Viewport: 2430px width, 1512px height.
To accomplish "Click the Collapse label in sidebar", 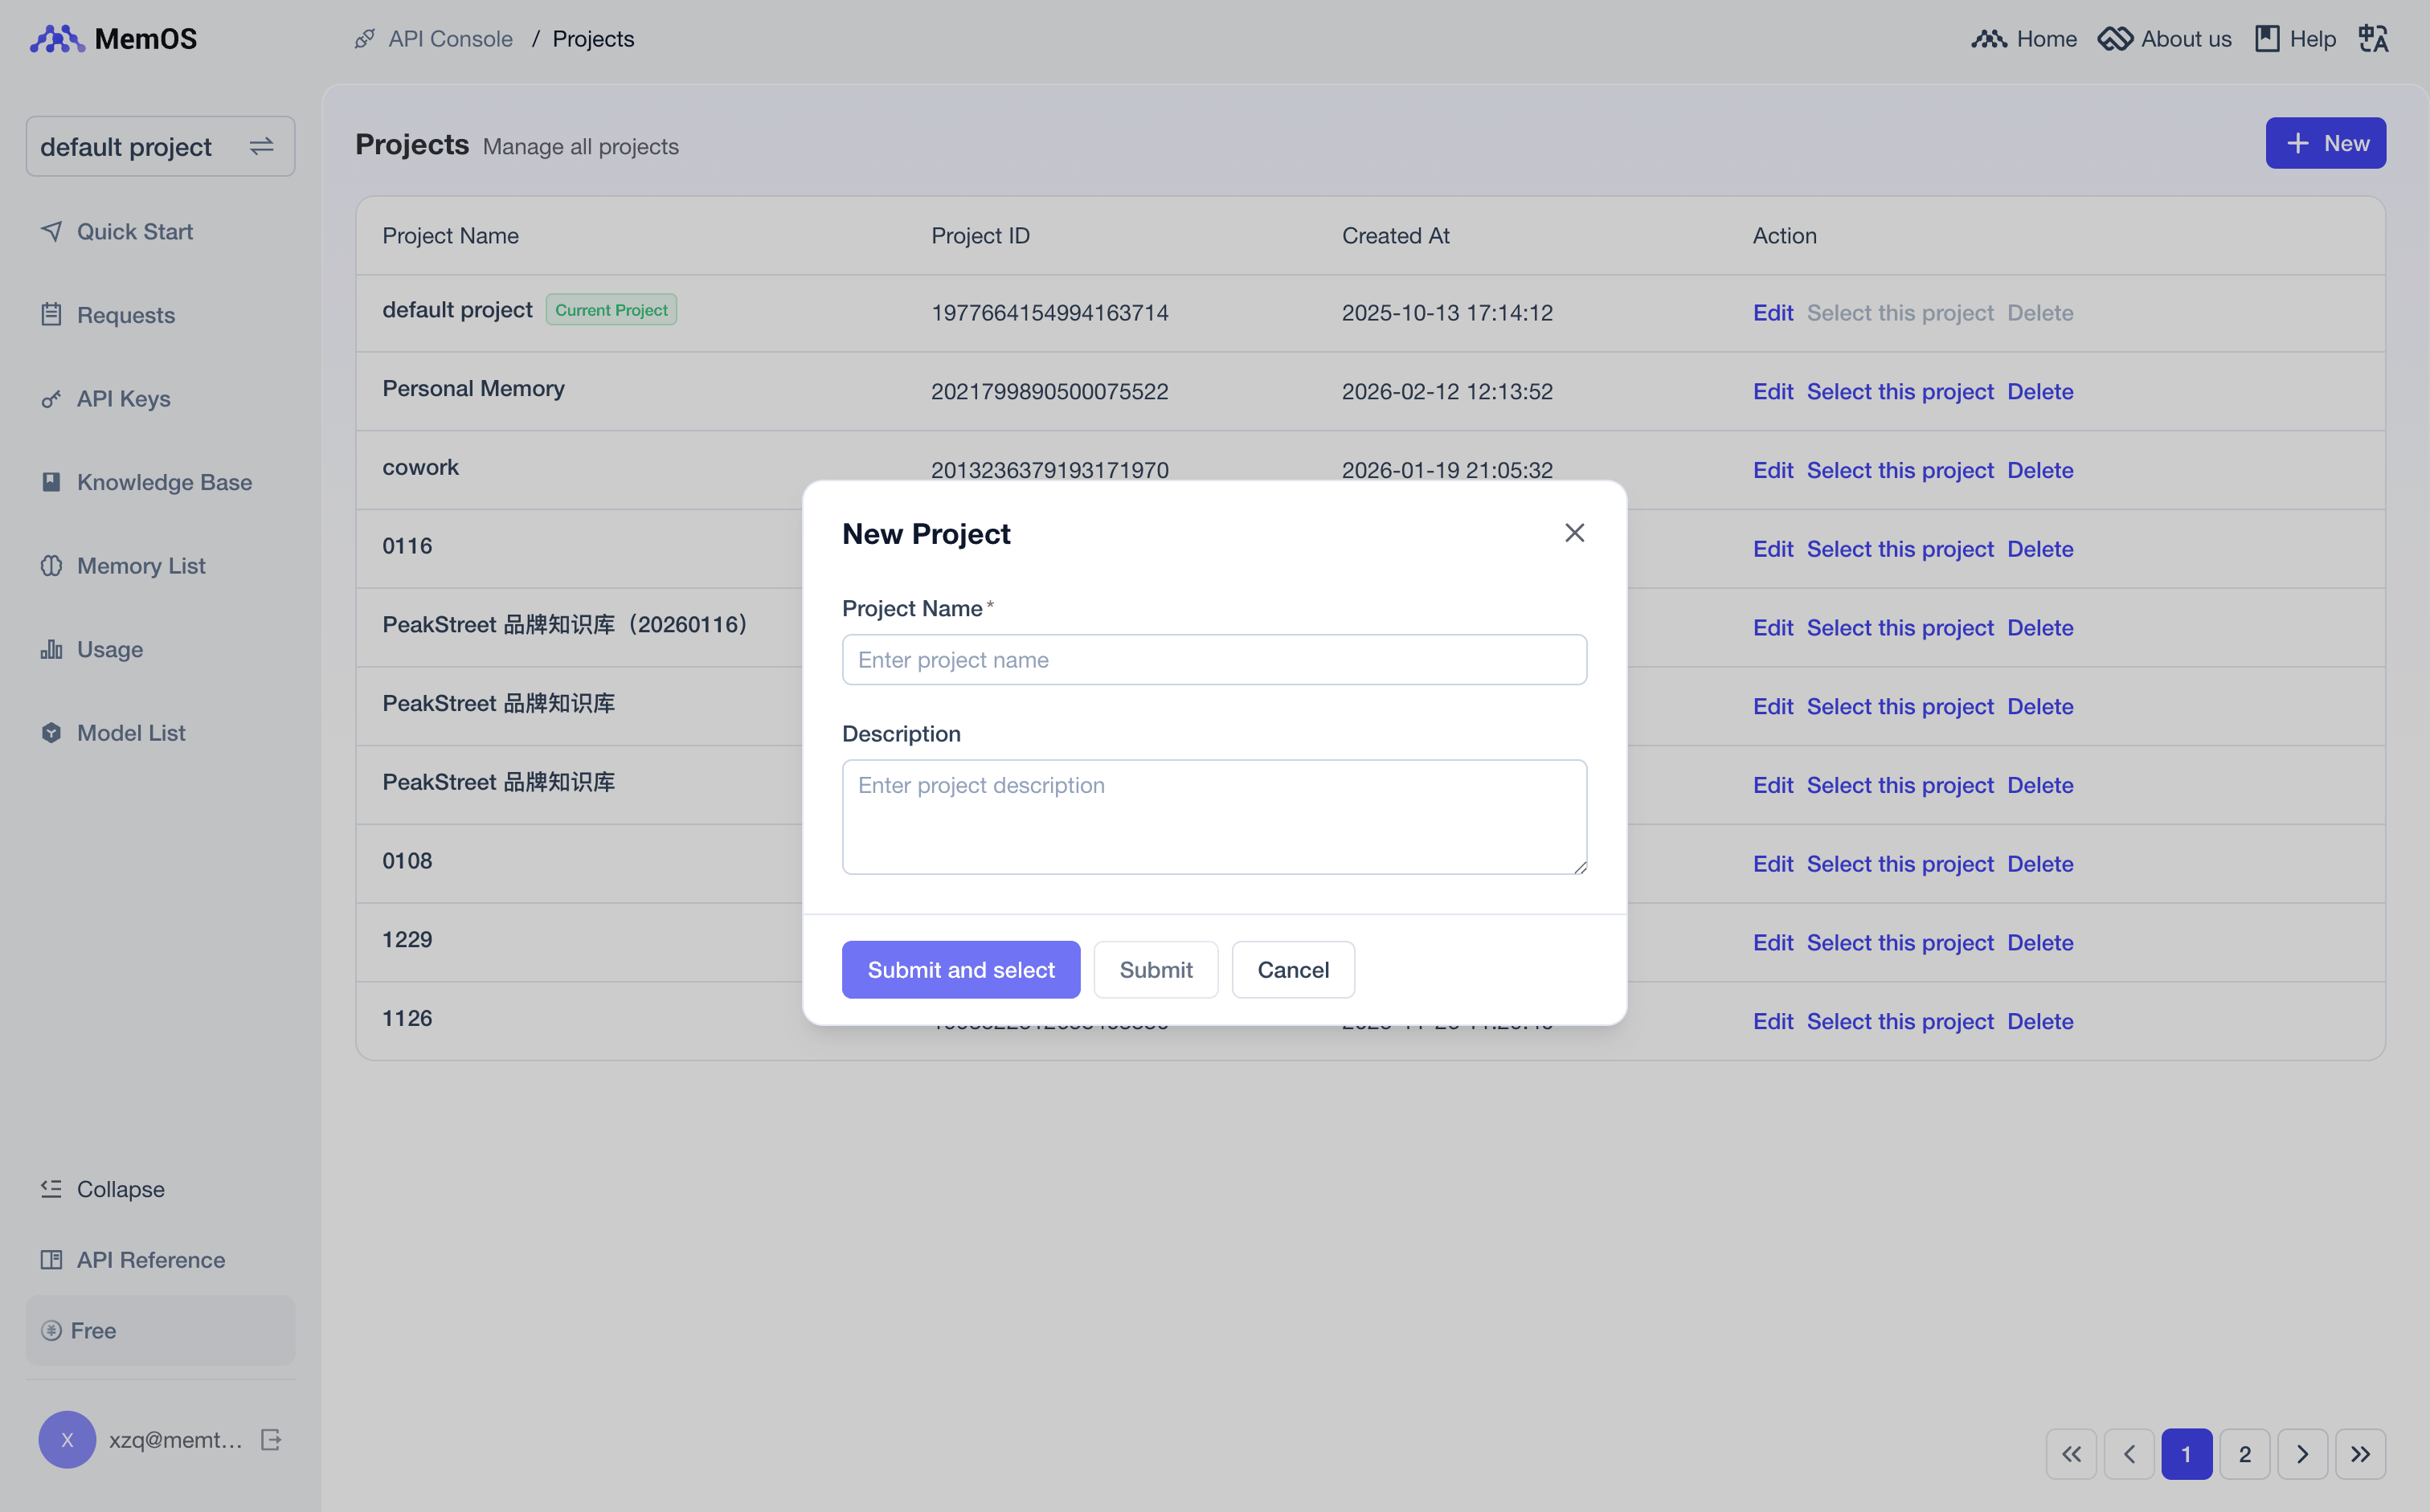I will coord(121,1189).
